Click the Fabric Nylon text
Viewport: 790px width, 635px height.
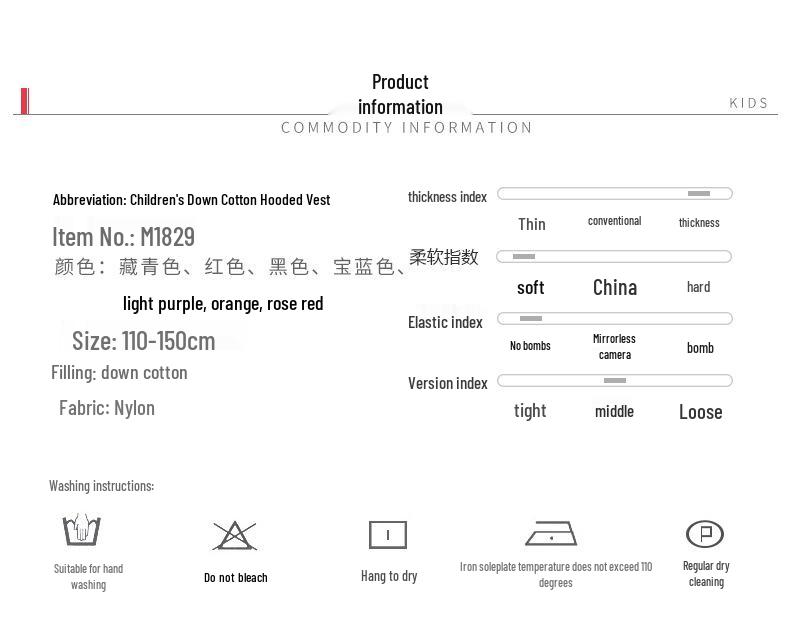coord(107,408)
